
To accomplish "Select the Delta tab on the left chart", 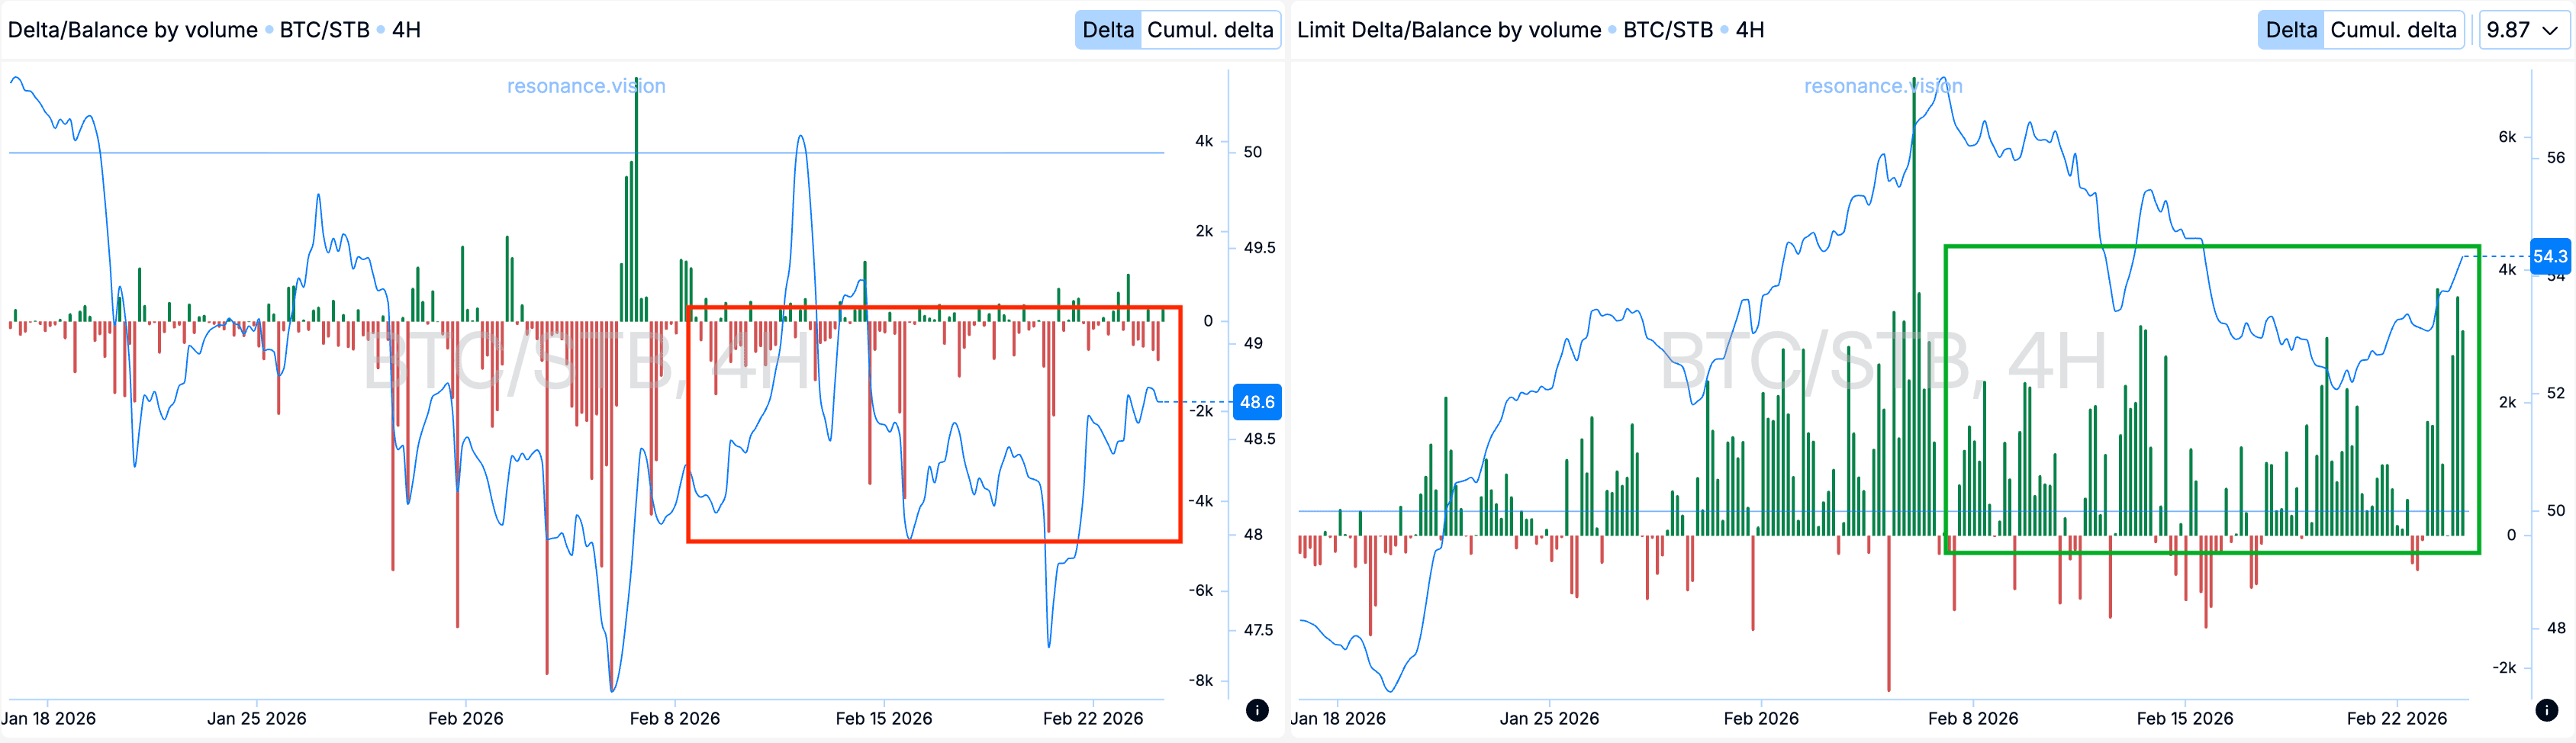I will coord(1107,29).
